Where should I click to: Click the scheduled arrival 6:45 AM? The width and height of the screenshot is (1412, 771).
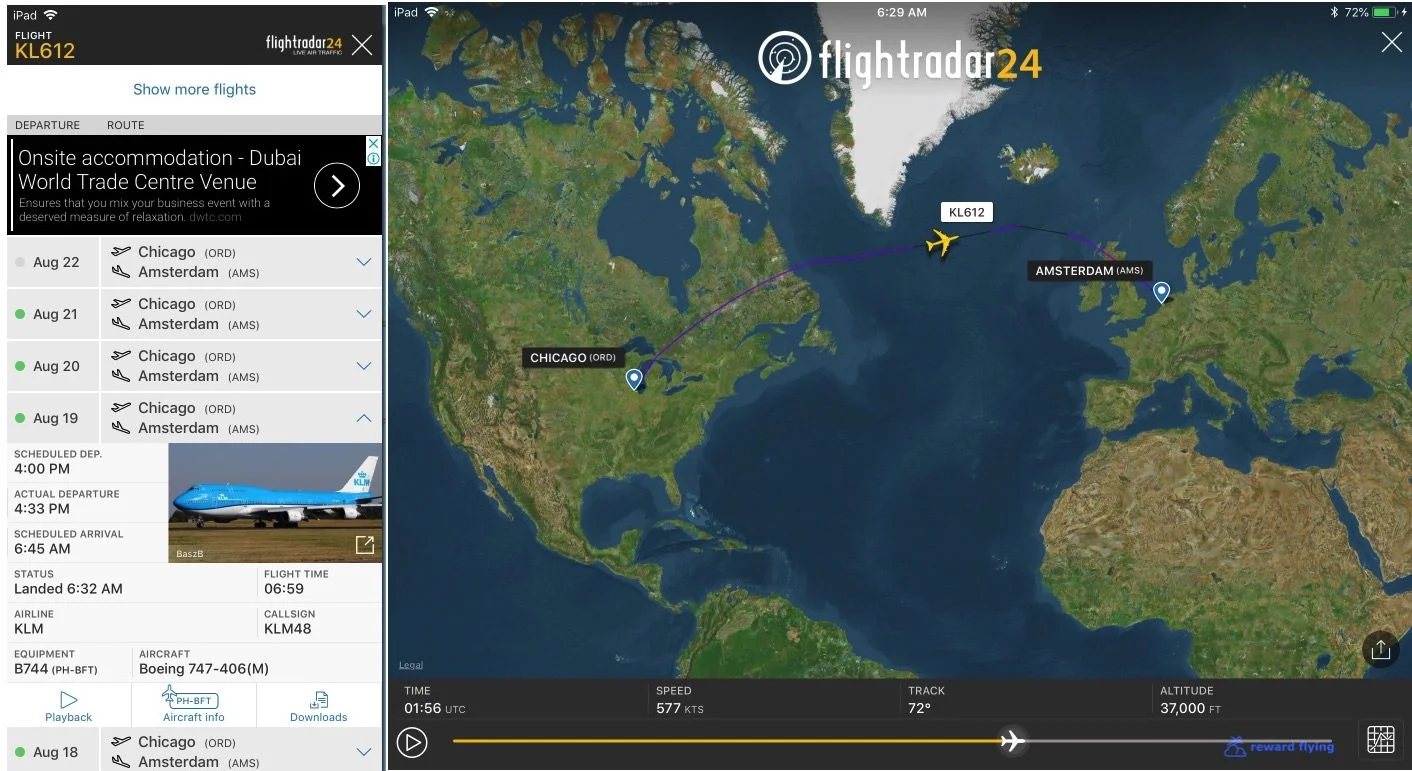click(42, 549)
